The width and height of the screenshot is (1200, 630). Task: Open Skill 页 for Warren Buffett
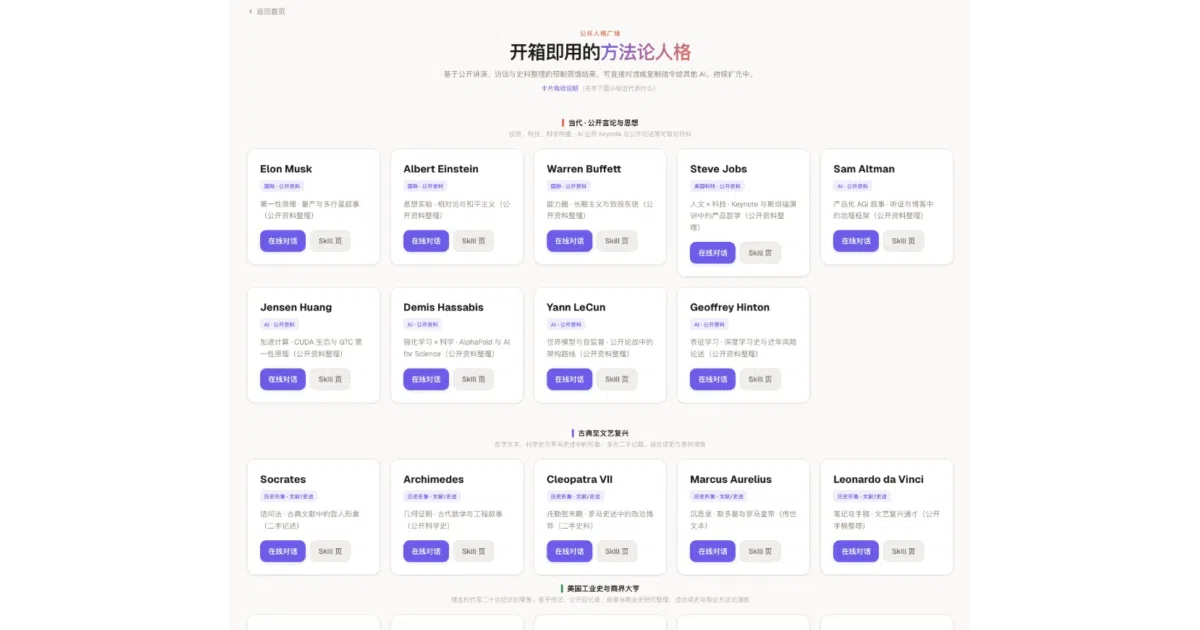click(x=617, y=241)
